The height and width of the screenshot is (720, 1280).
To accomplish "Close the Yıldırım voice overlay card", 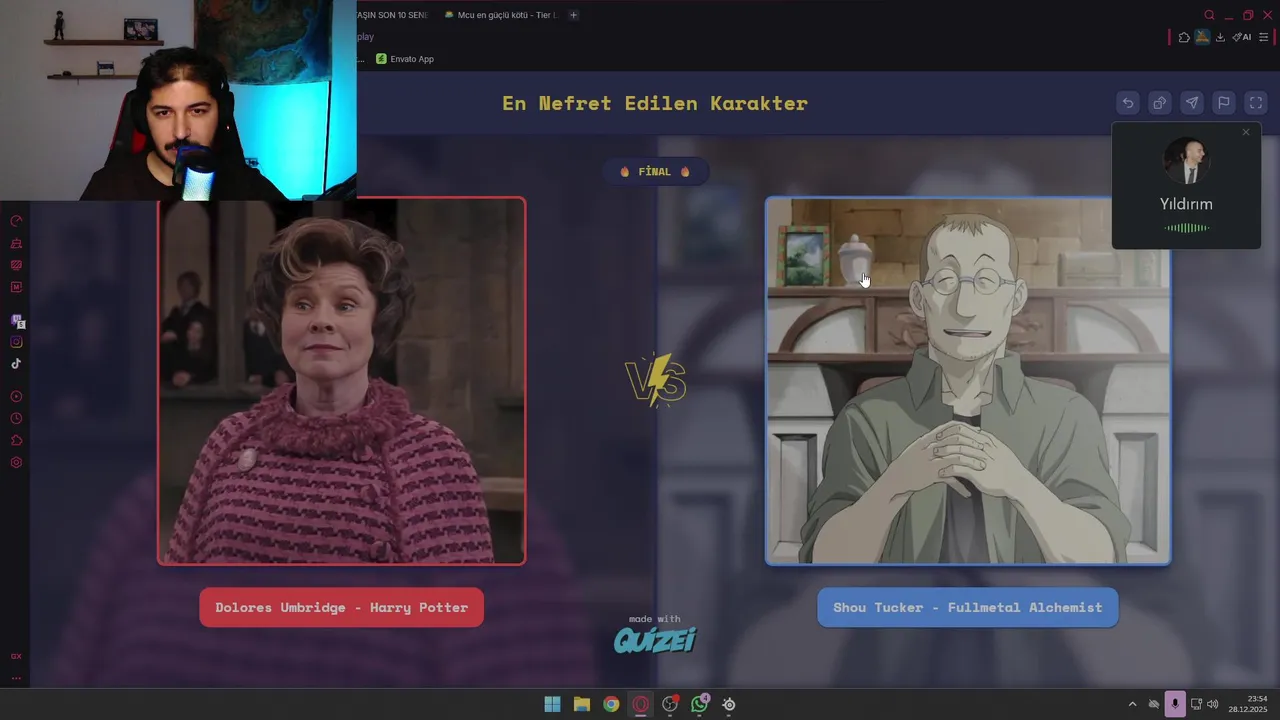I will click(1246, 132).
